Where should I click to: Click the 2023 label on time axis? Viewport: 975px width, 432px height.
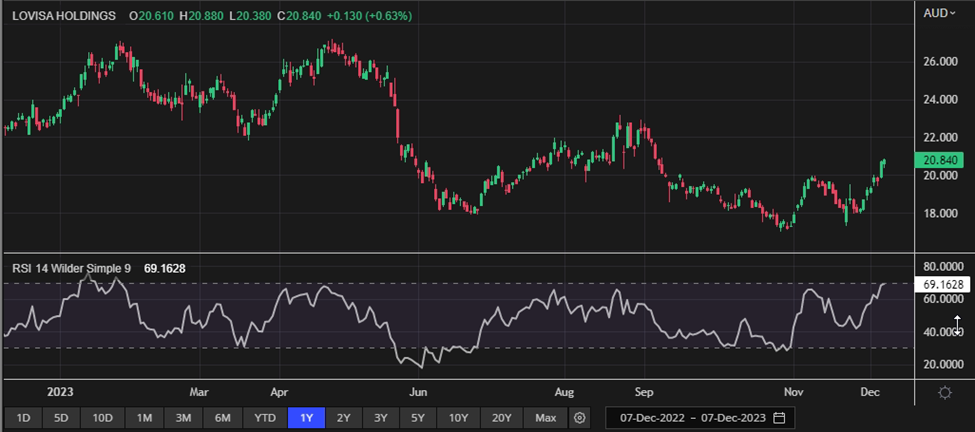click(x=60, y=393)
